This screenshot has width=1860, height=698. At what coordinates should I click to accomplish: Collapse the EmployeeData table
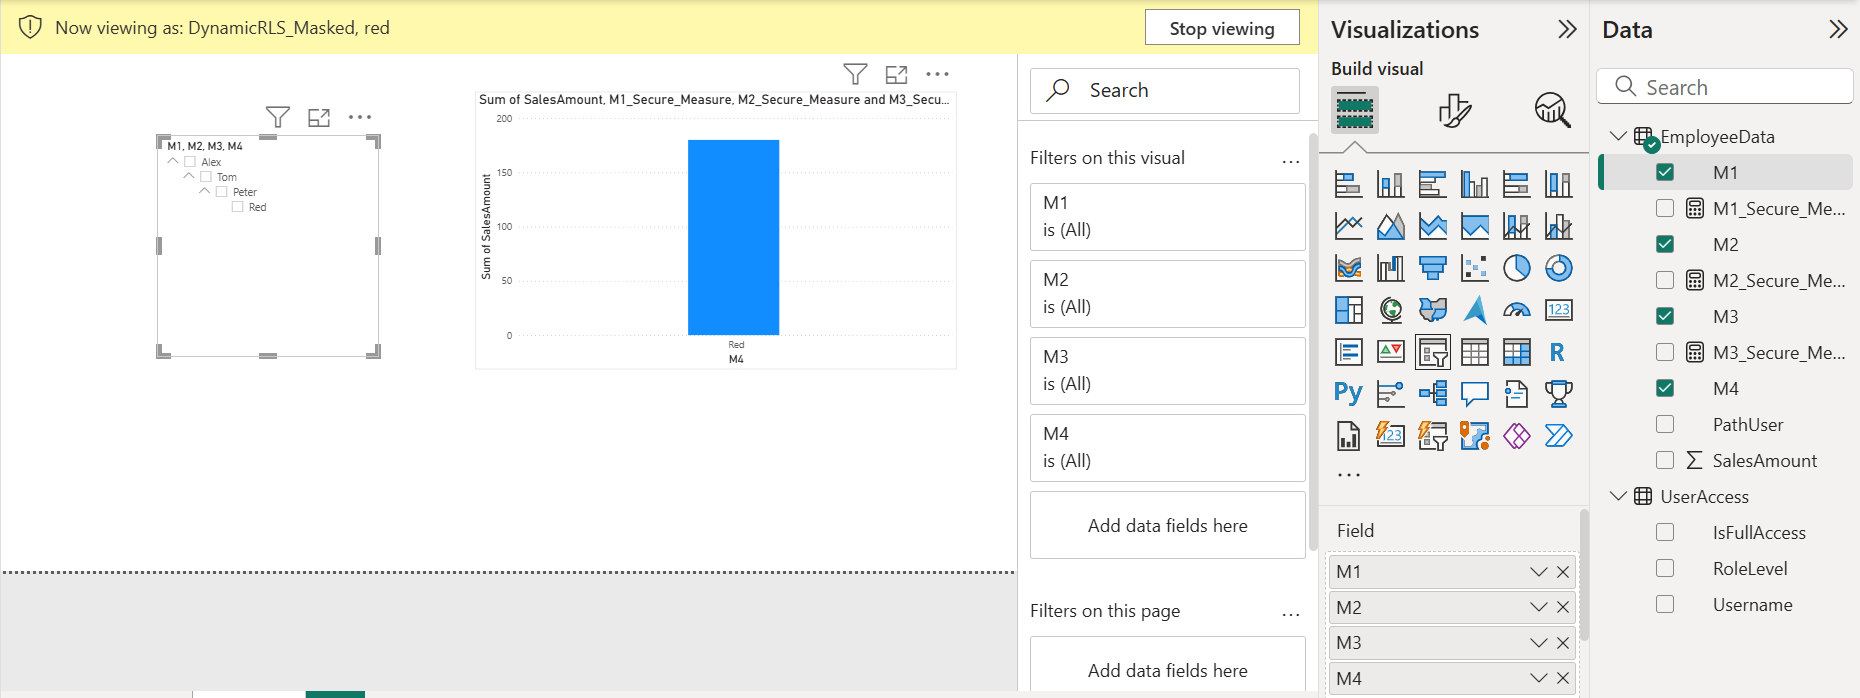point(1618,136)
